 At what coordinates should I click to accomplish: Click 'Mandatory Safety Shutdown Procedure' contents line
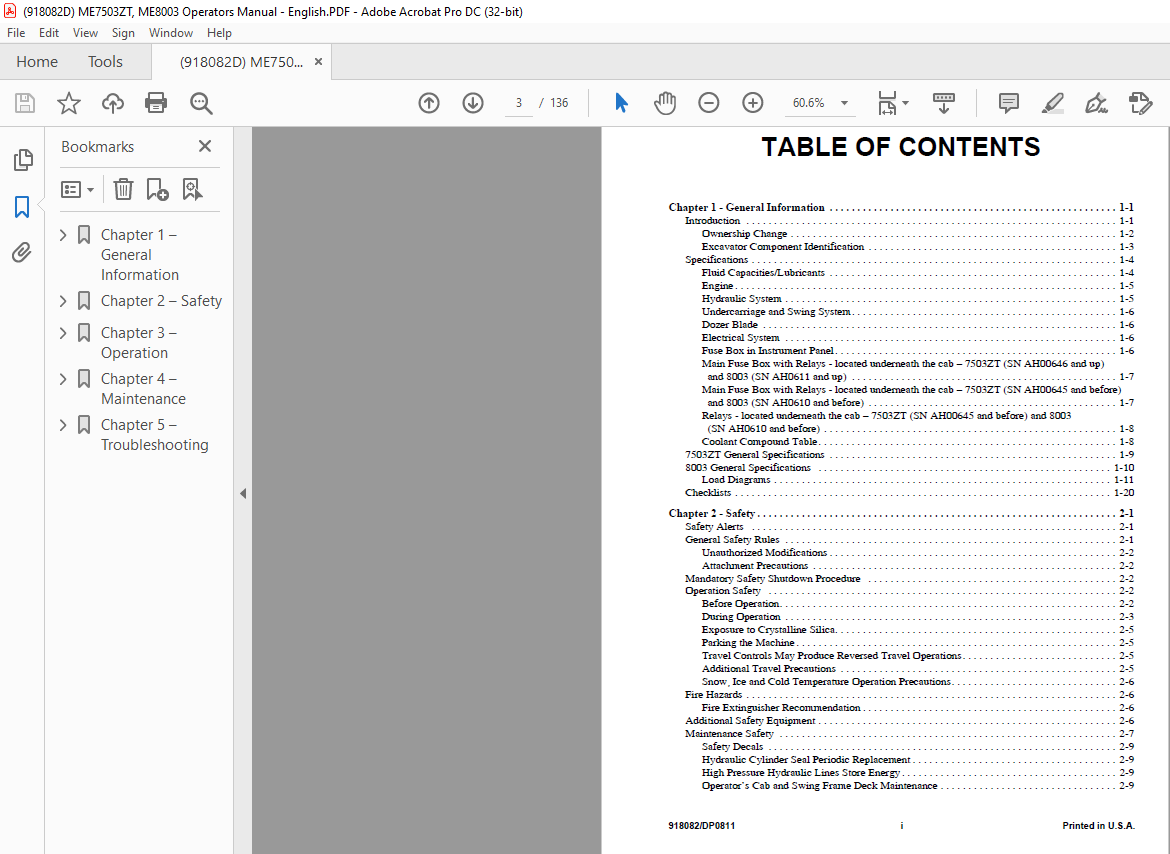909,578
